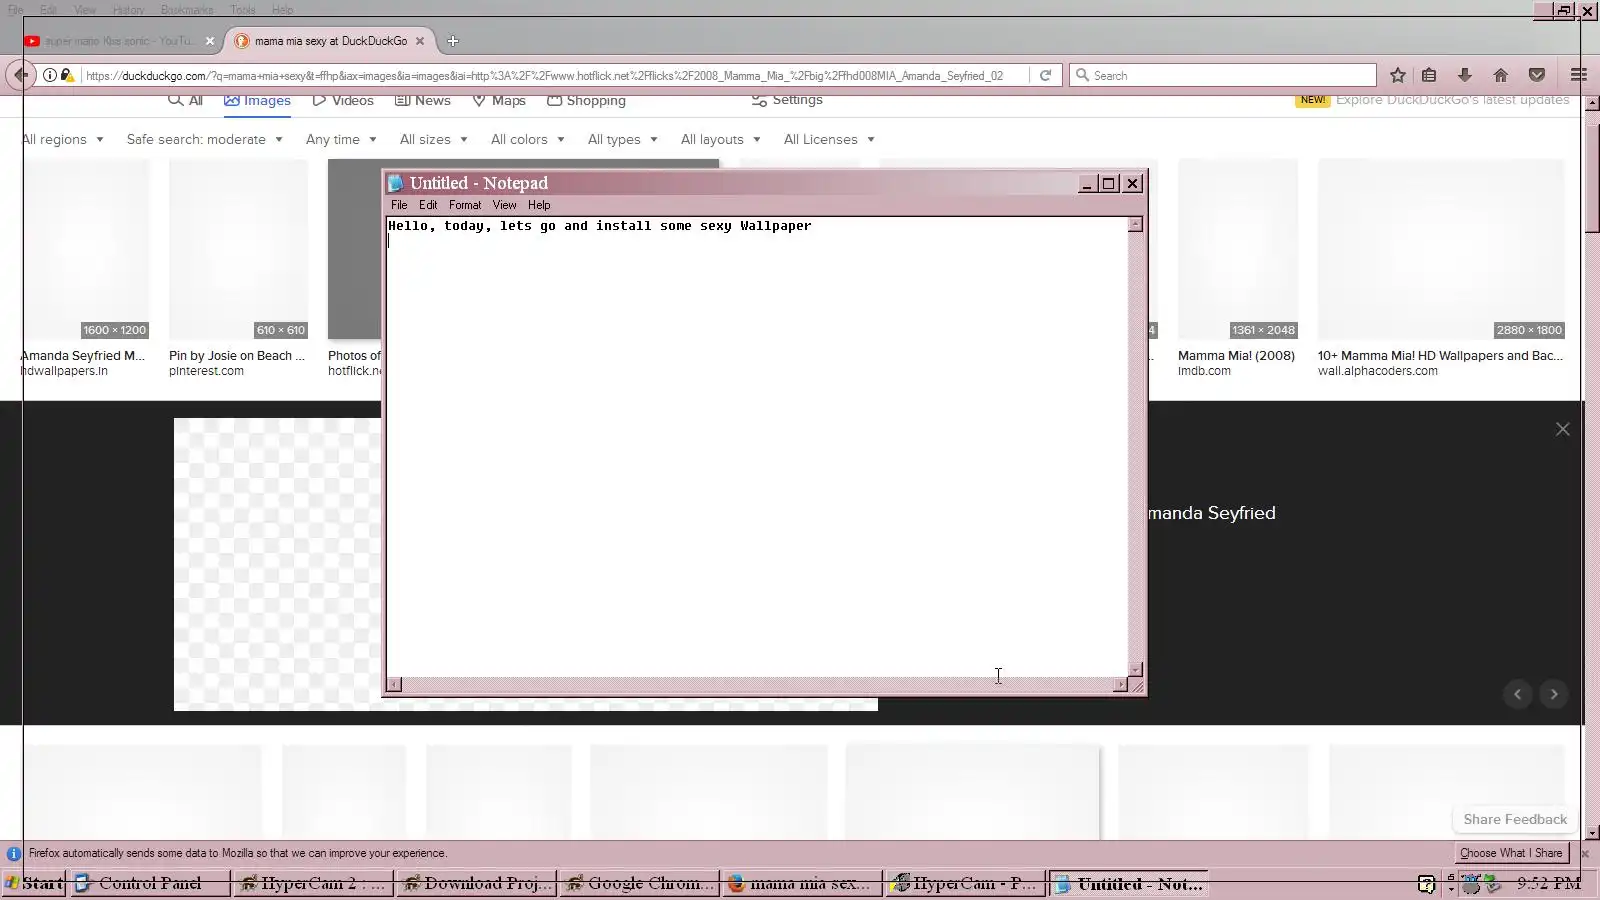This screenshot has height=900, width=1600.
Task: Open the 1600 × 1200 hdwallpapers.in thumbnail
Action: click(86, 249)
